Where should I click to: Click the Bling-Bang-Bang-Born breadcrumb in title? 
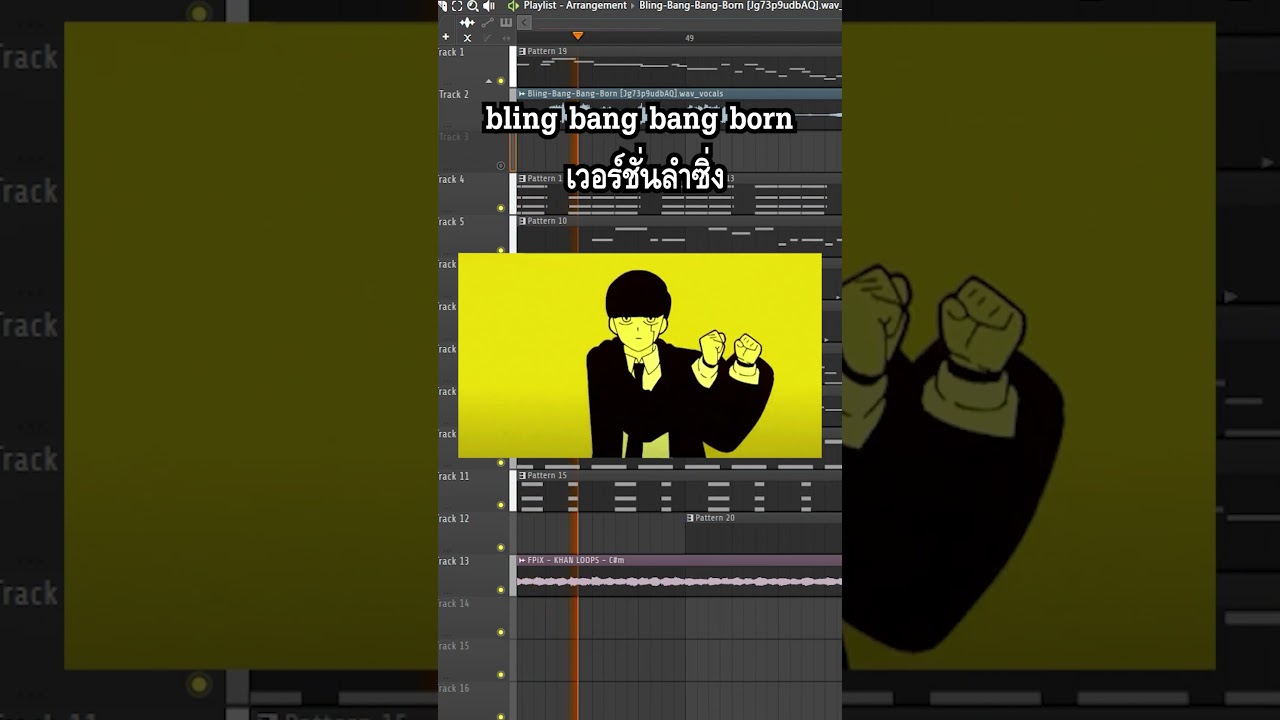coord(740,6)
